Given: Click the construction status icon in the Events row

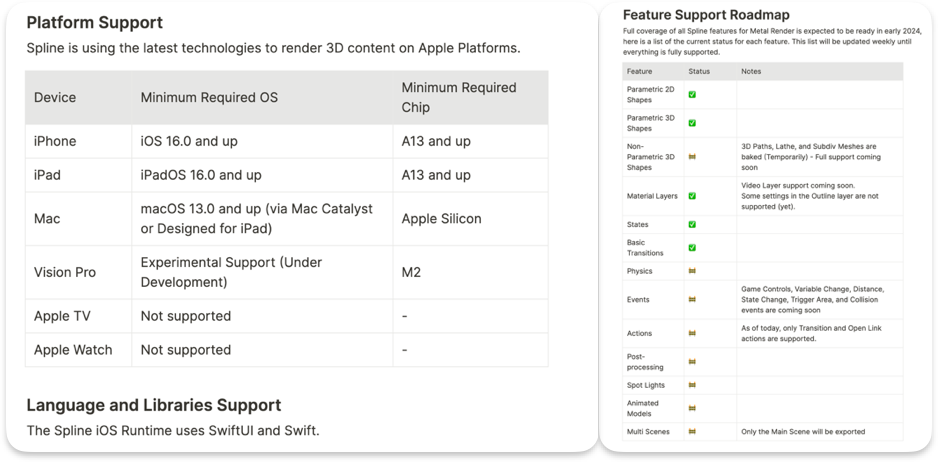Looking at the screenshot, I should coord(692,299).
